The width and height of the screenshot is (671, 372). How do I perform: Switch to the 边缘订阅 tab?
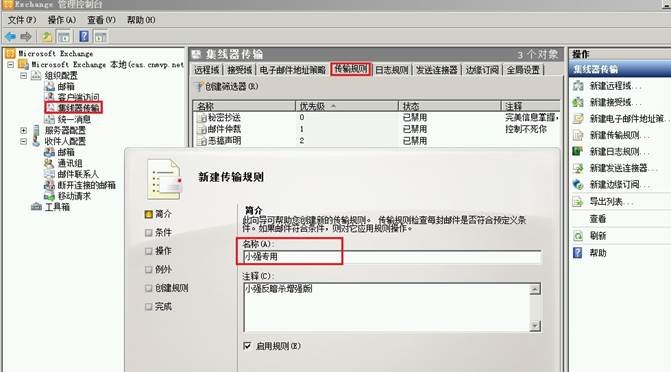(482, 70)
